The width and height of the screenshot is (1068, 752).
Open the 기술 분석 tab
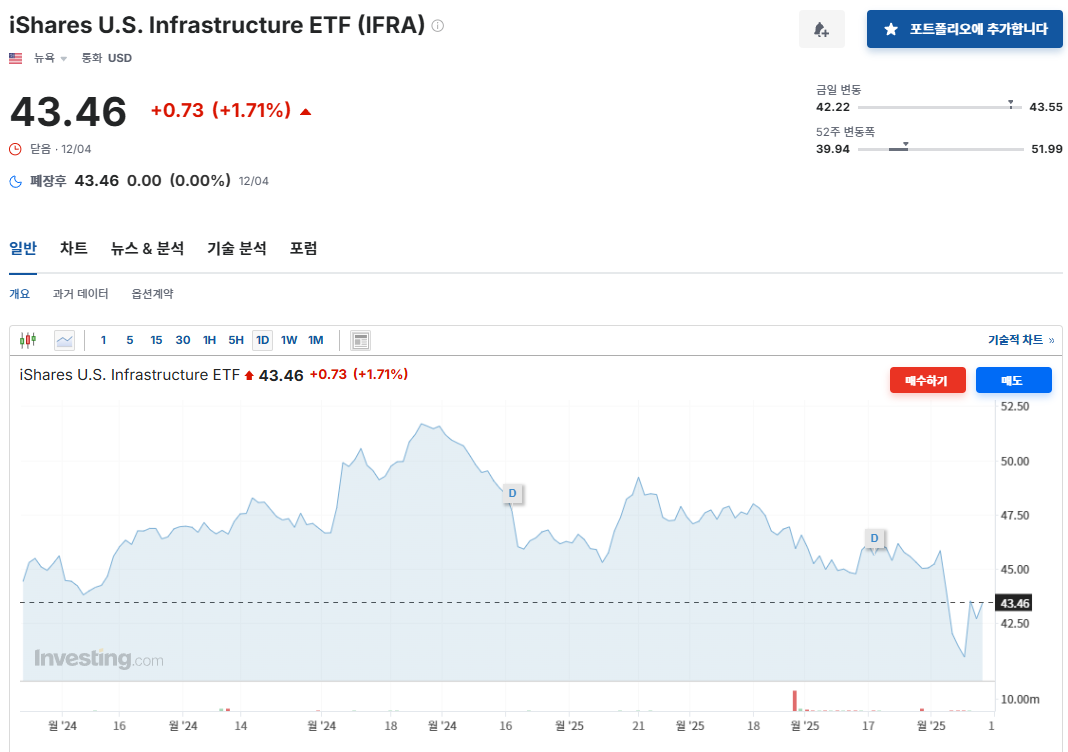point(236,249)
